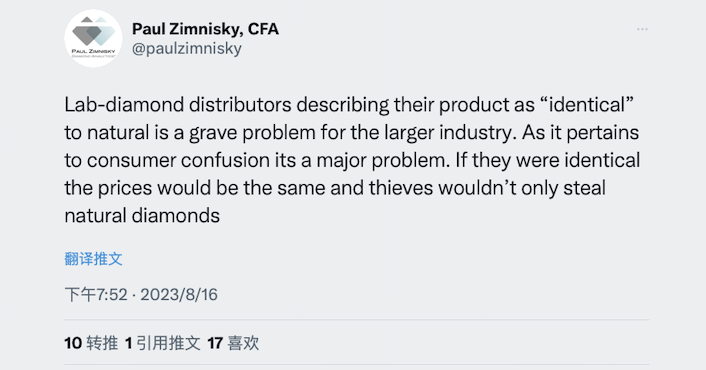The height and width of the screenshot is (370, 706).
Task: Click the phrase thieves wouldn't only steal
Action: [x=487, y=188]
